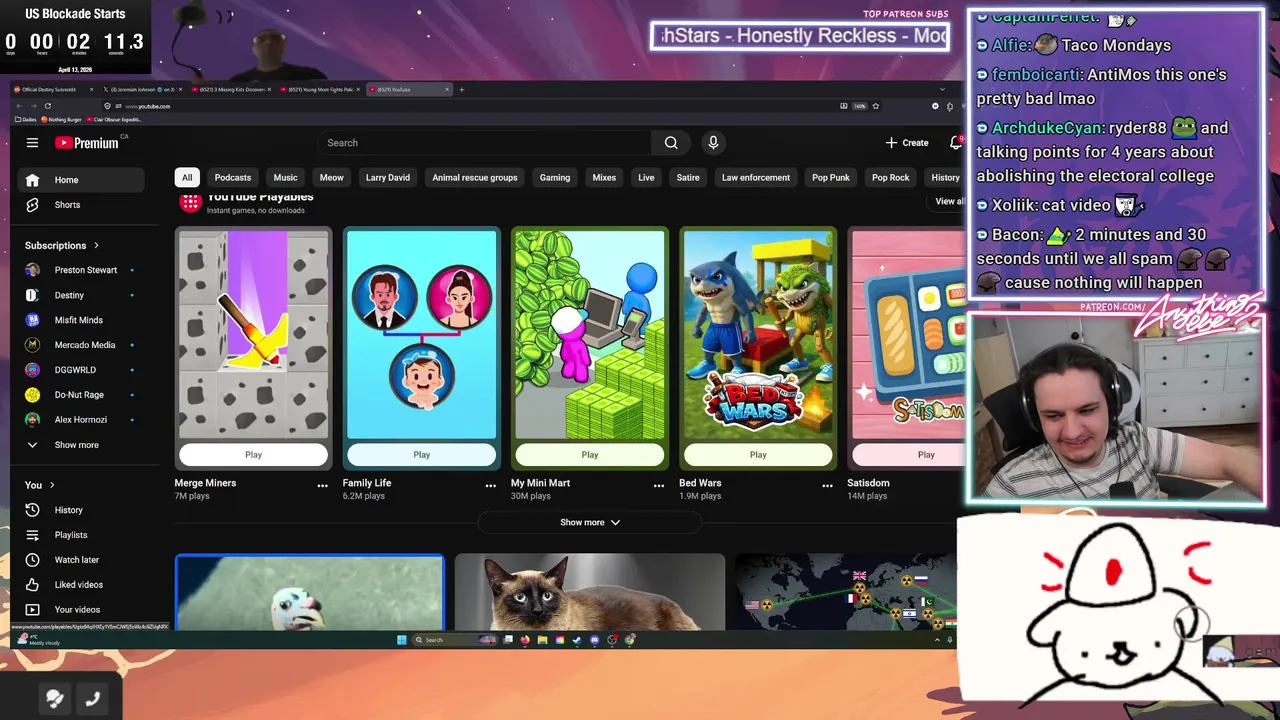This screenshot has width=1280, height=720.
Task: Open the Nothing Burger bookmark
Action: [61, 119]
